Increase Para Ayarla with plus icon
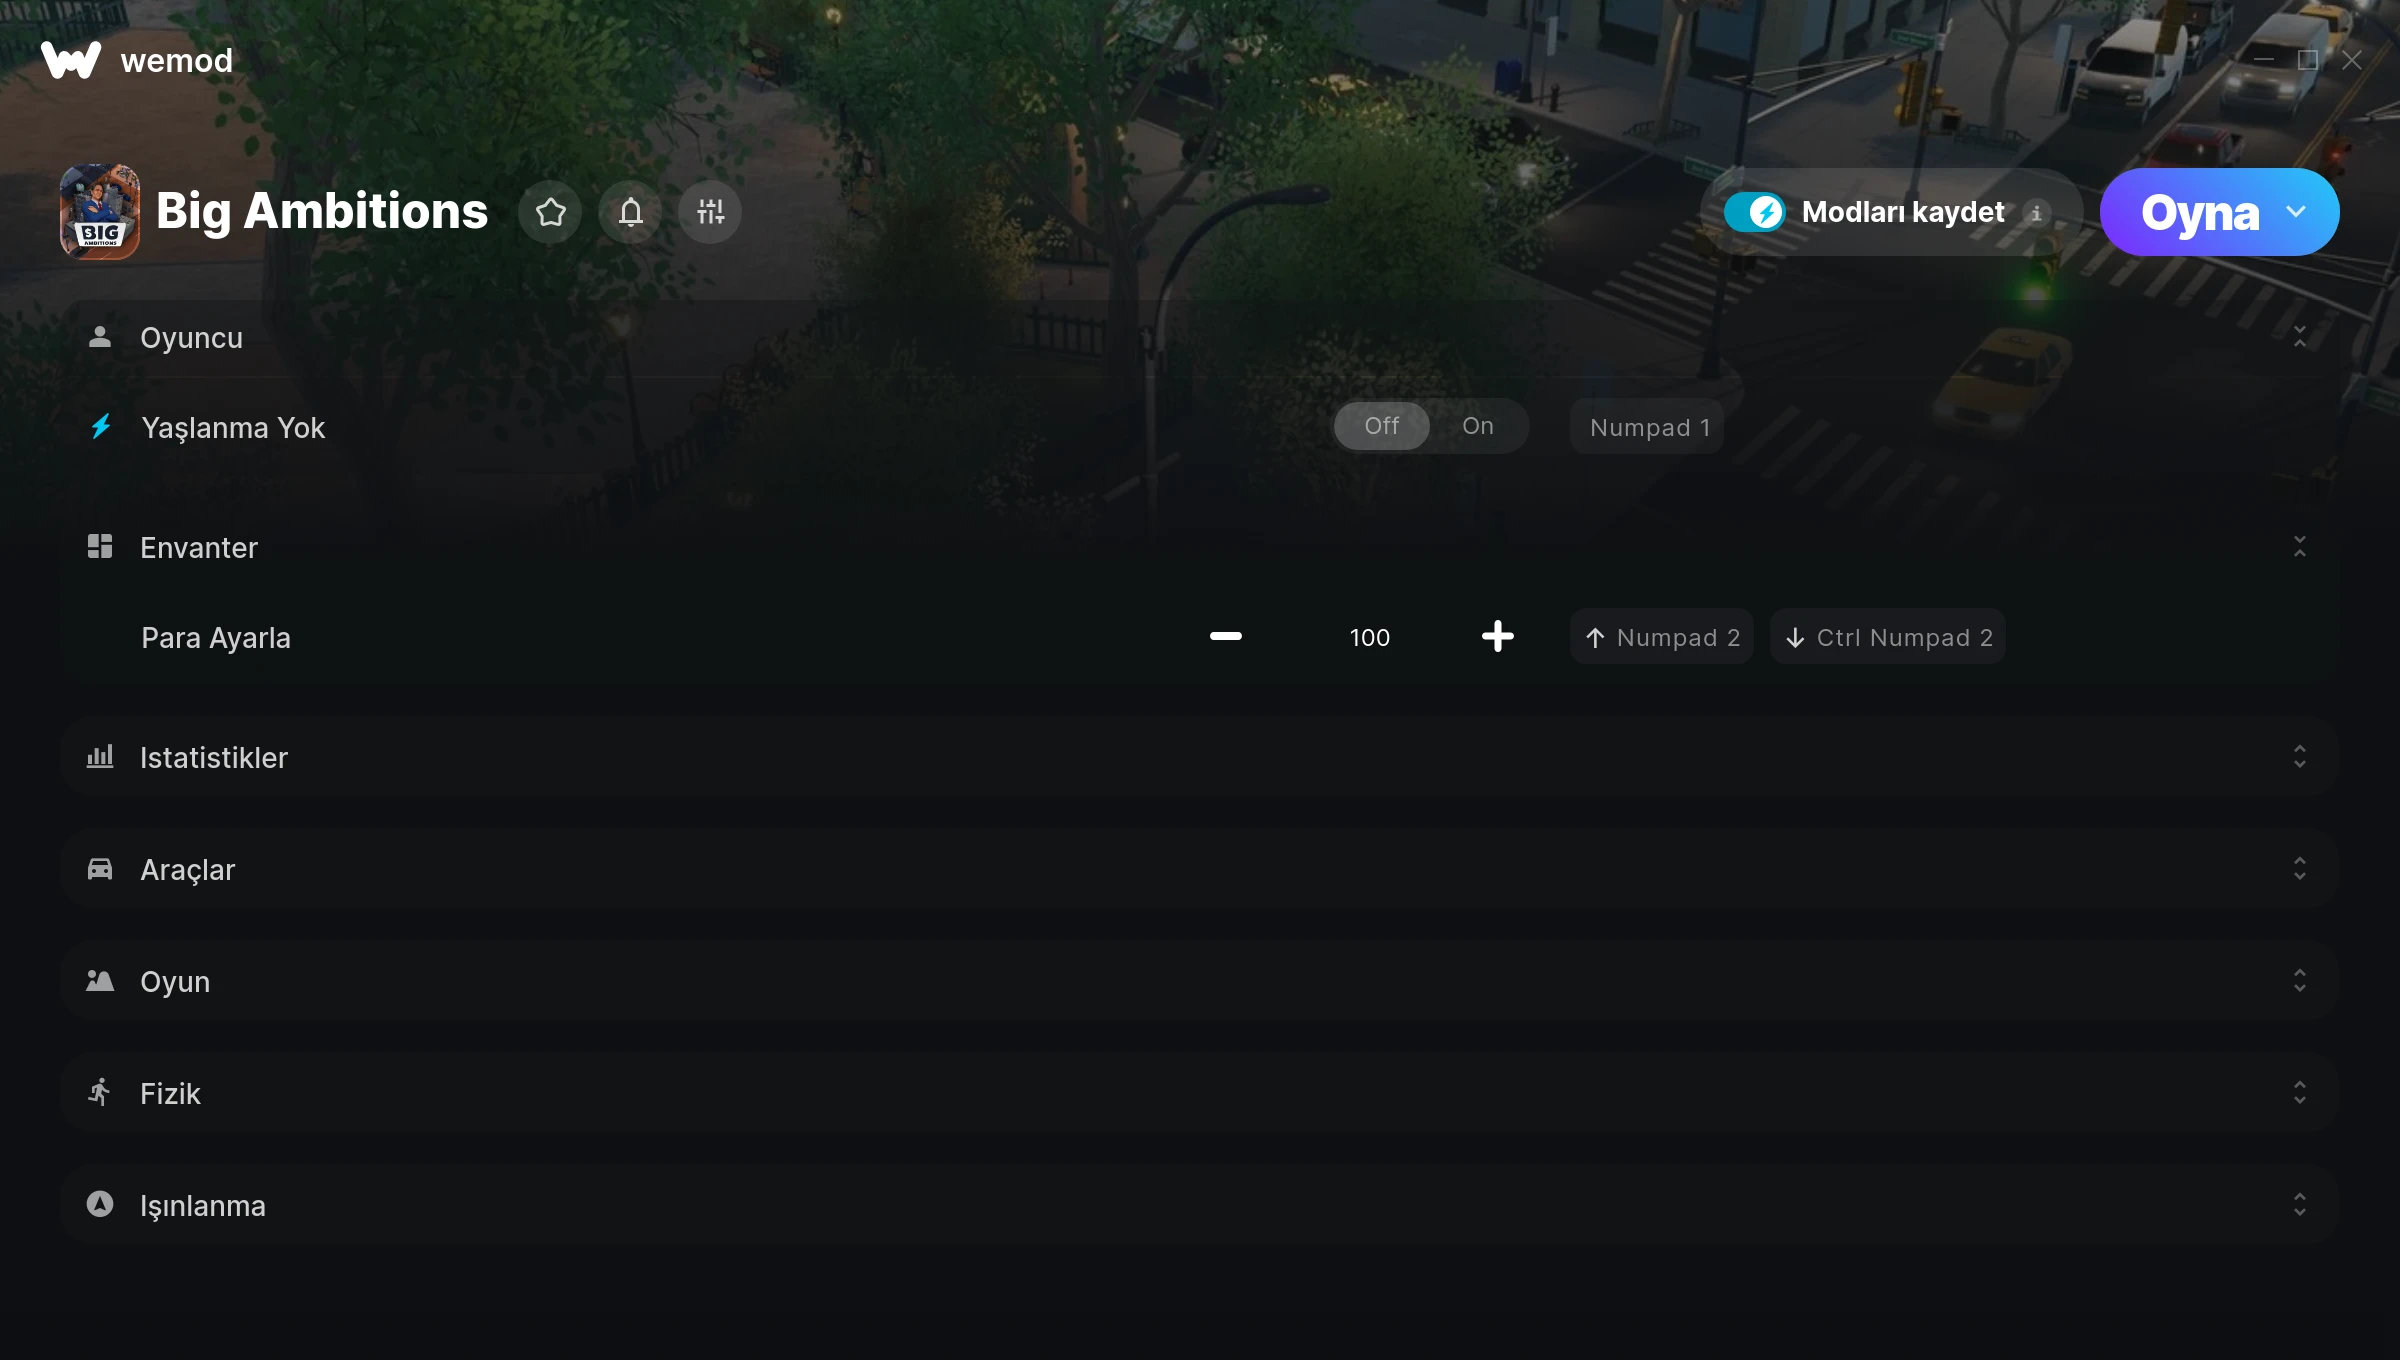Viewport: 2400px width, 1360px height. 1497,636
